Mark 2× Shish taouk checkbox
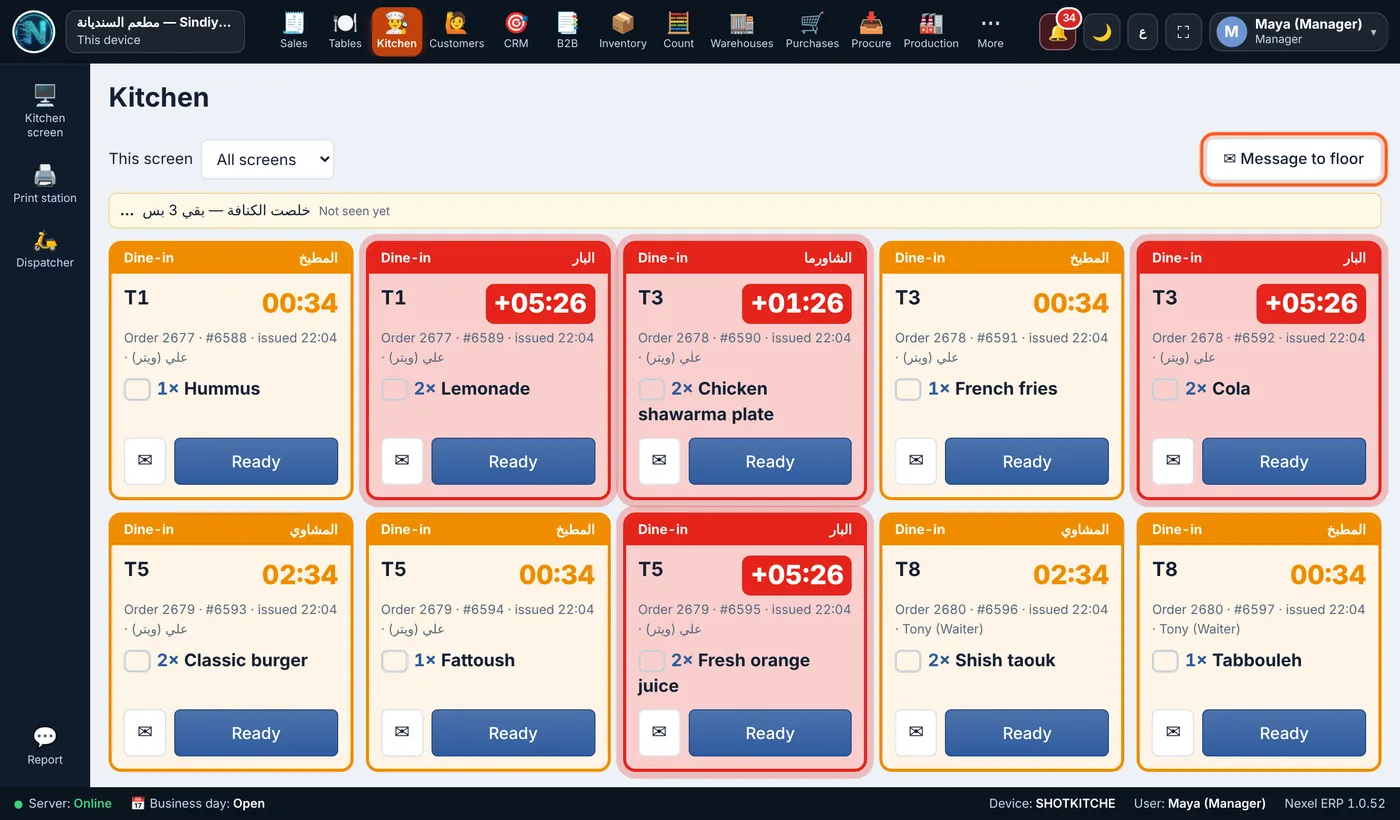The width and height of the screenshot is (1400, 820). click(x=908, y=661)
